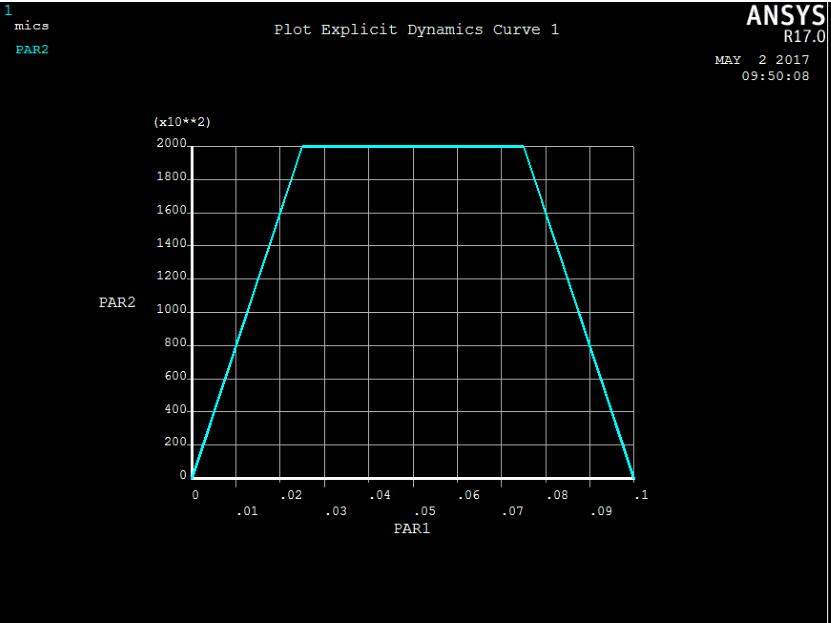Click the window number '1' in the corner
This screenshot has height=623, width=831.
click(8, 11)
